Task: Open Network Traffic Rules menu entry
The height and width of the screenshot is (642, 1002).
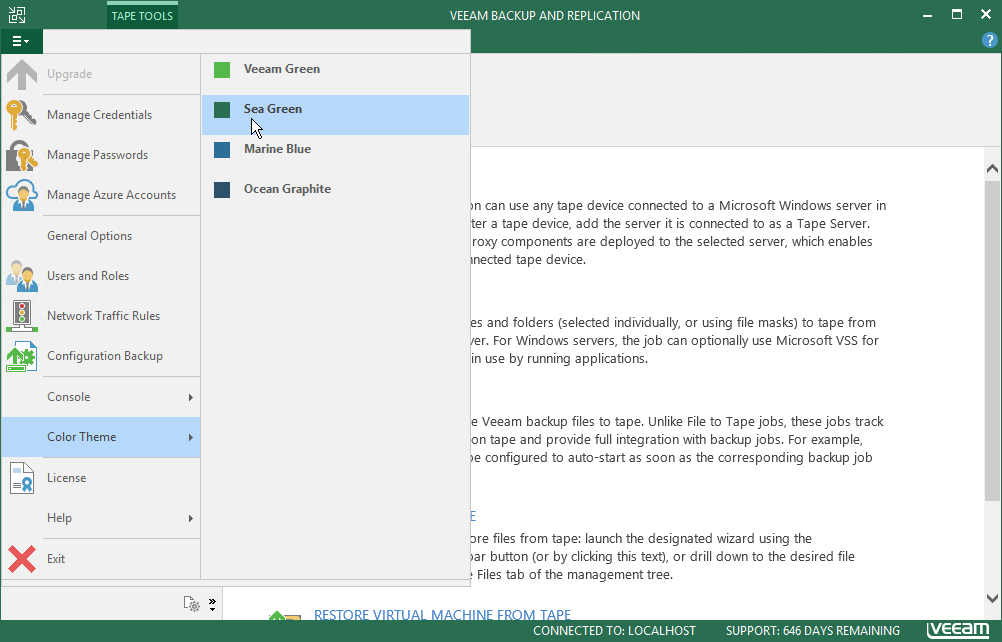Action: pyautogui.click(x=101, y=316)
